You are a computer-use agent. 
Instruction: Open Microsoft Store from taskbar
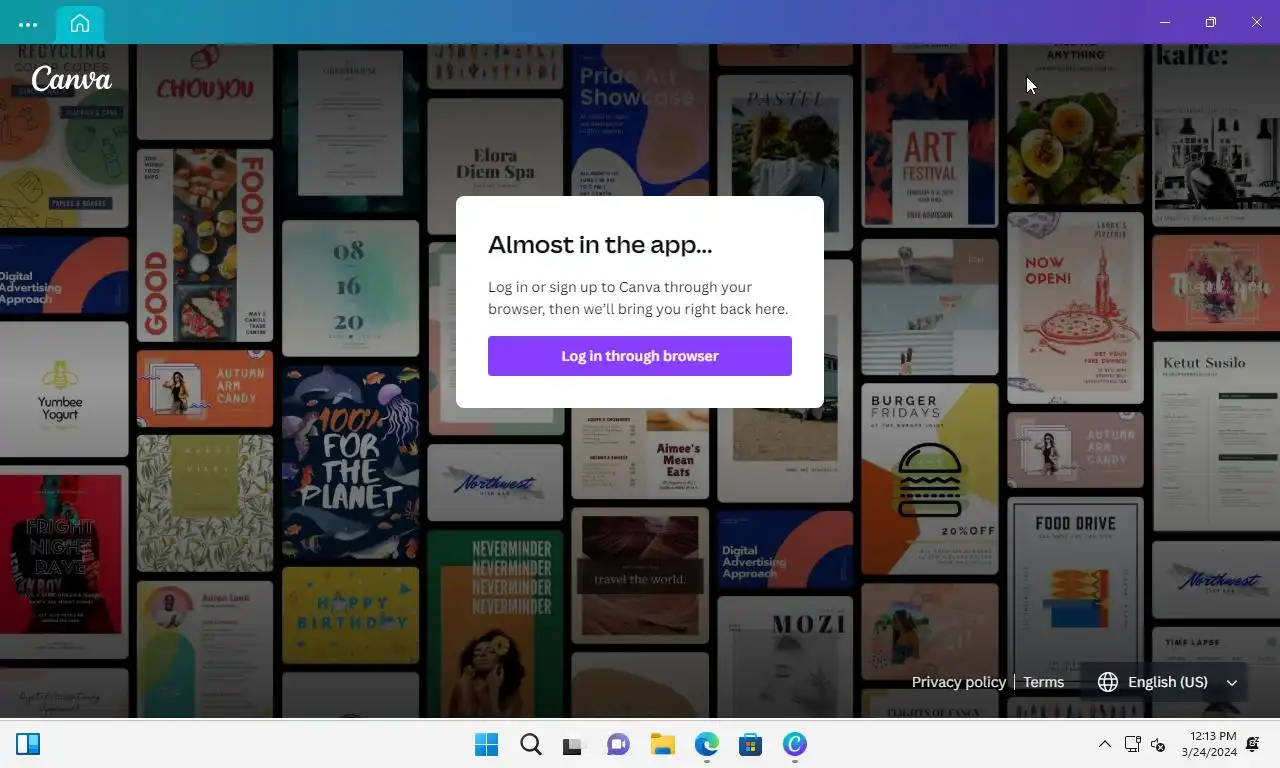pyautogui.click(x=750, y=744)
